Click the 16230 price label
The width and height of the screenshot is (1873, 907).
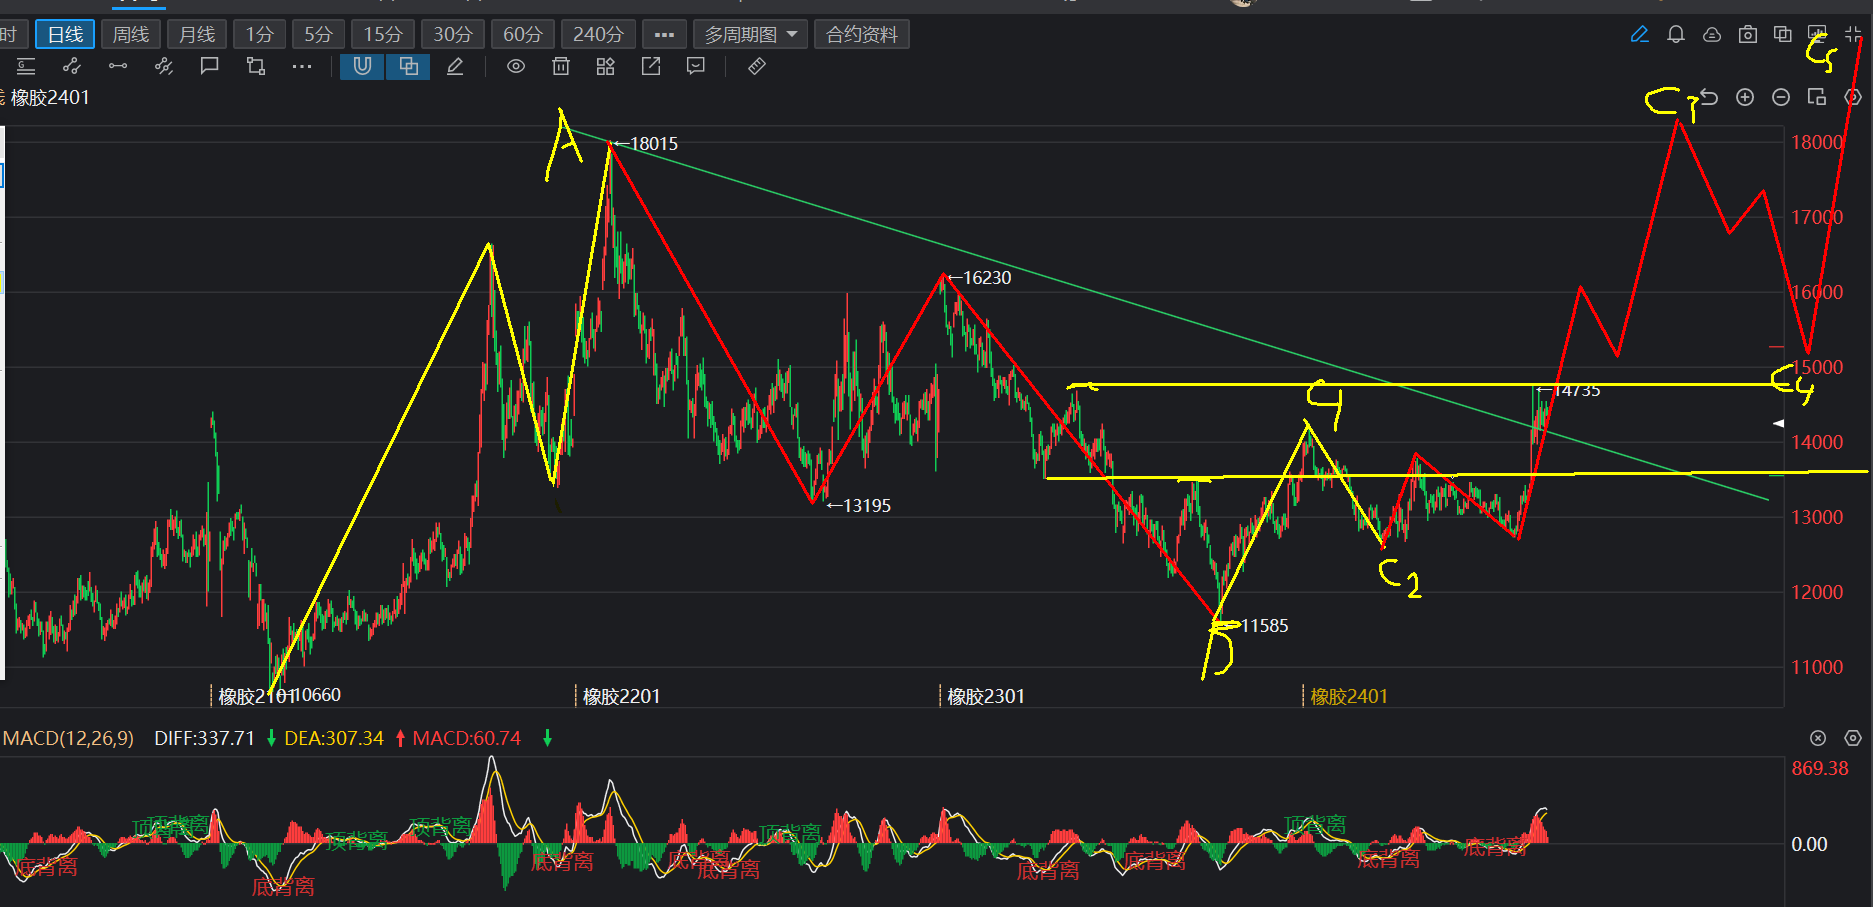click(987, 278)
